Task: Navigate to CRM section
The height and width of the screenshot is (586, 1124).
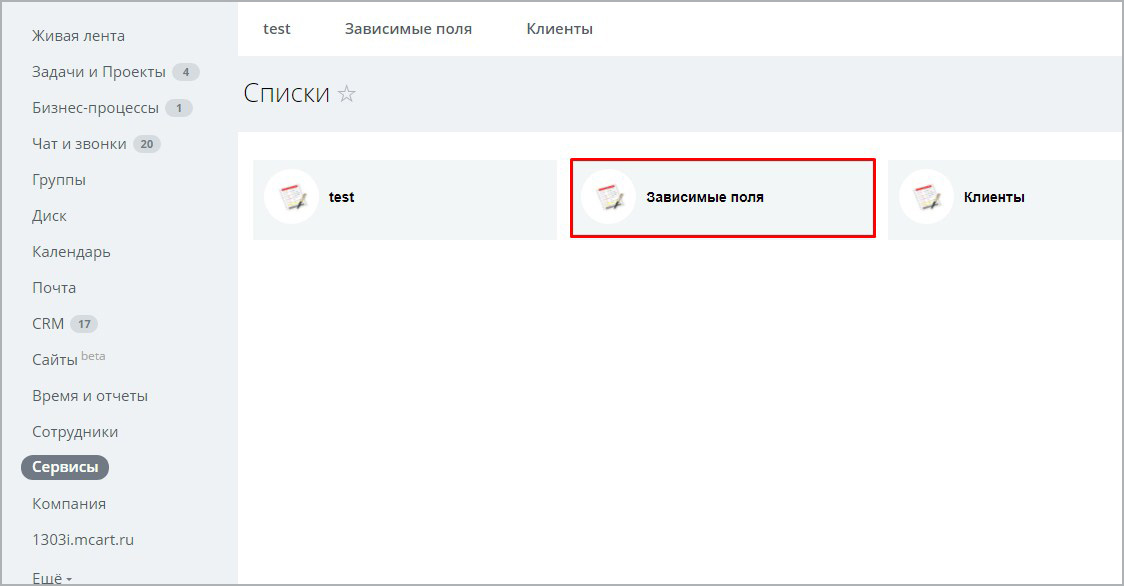Action: pyautogui.click(x=48, y=324)
